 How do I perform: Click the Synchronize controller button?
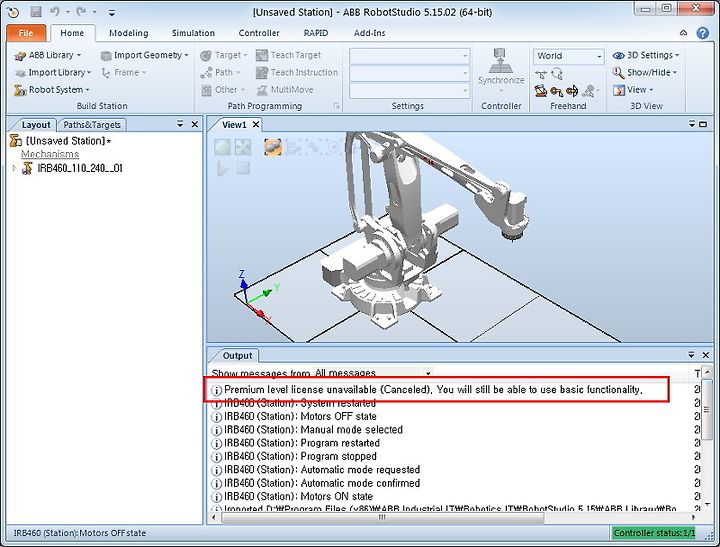(x=501, y=71)
